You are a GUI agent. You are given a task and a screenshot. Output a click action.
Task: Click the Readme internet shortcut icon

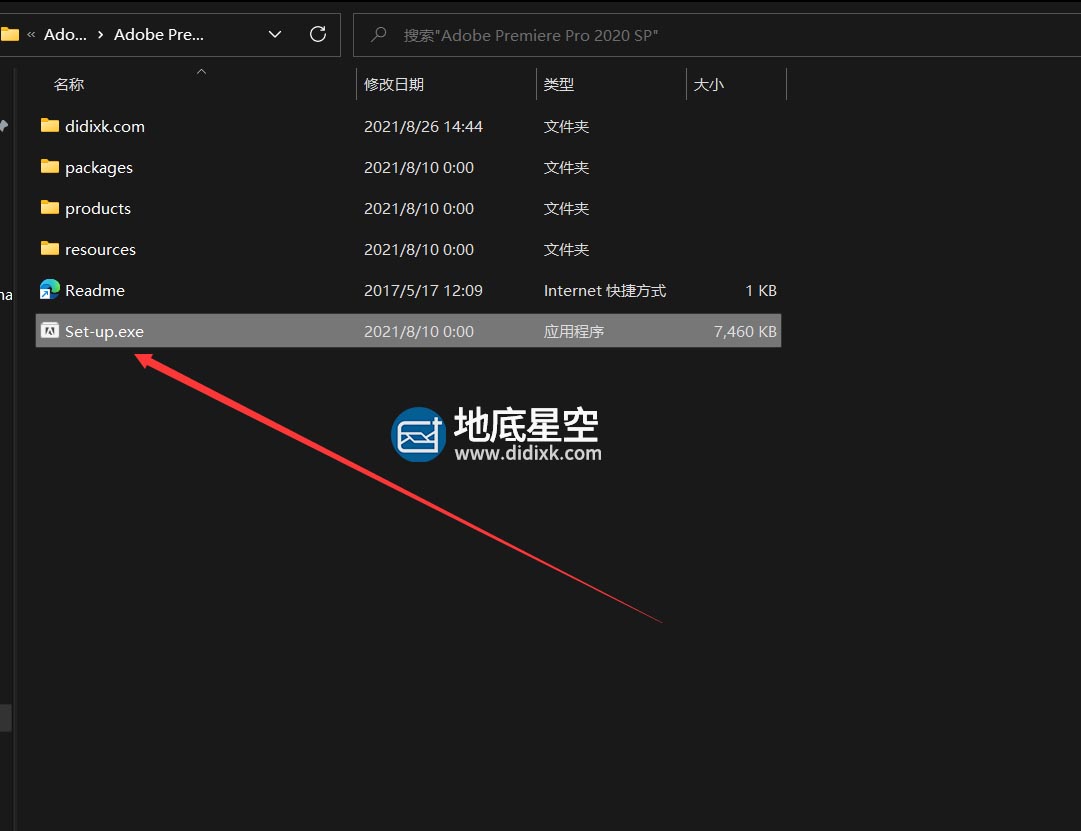point(50,289)
